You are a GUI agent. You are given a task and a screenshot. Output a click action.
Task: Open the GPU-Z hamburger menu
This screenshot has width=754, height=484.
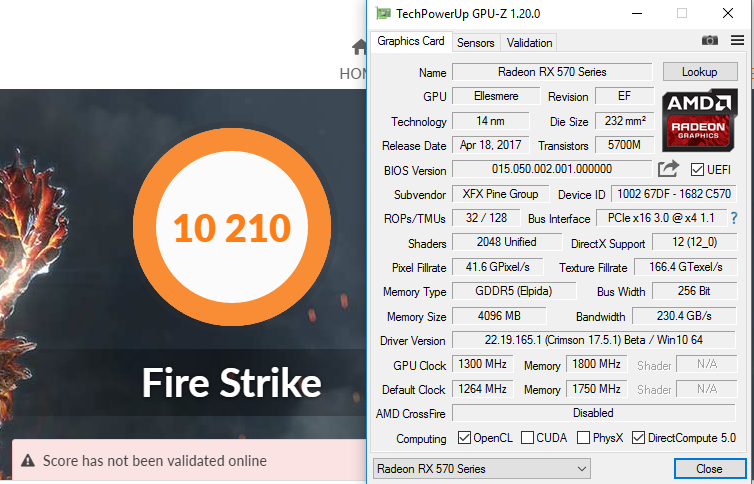(x=737, y=40)
